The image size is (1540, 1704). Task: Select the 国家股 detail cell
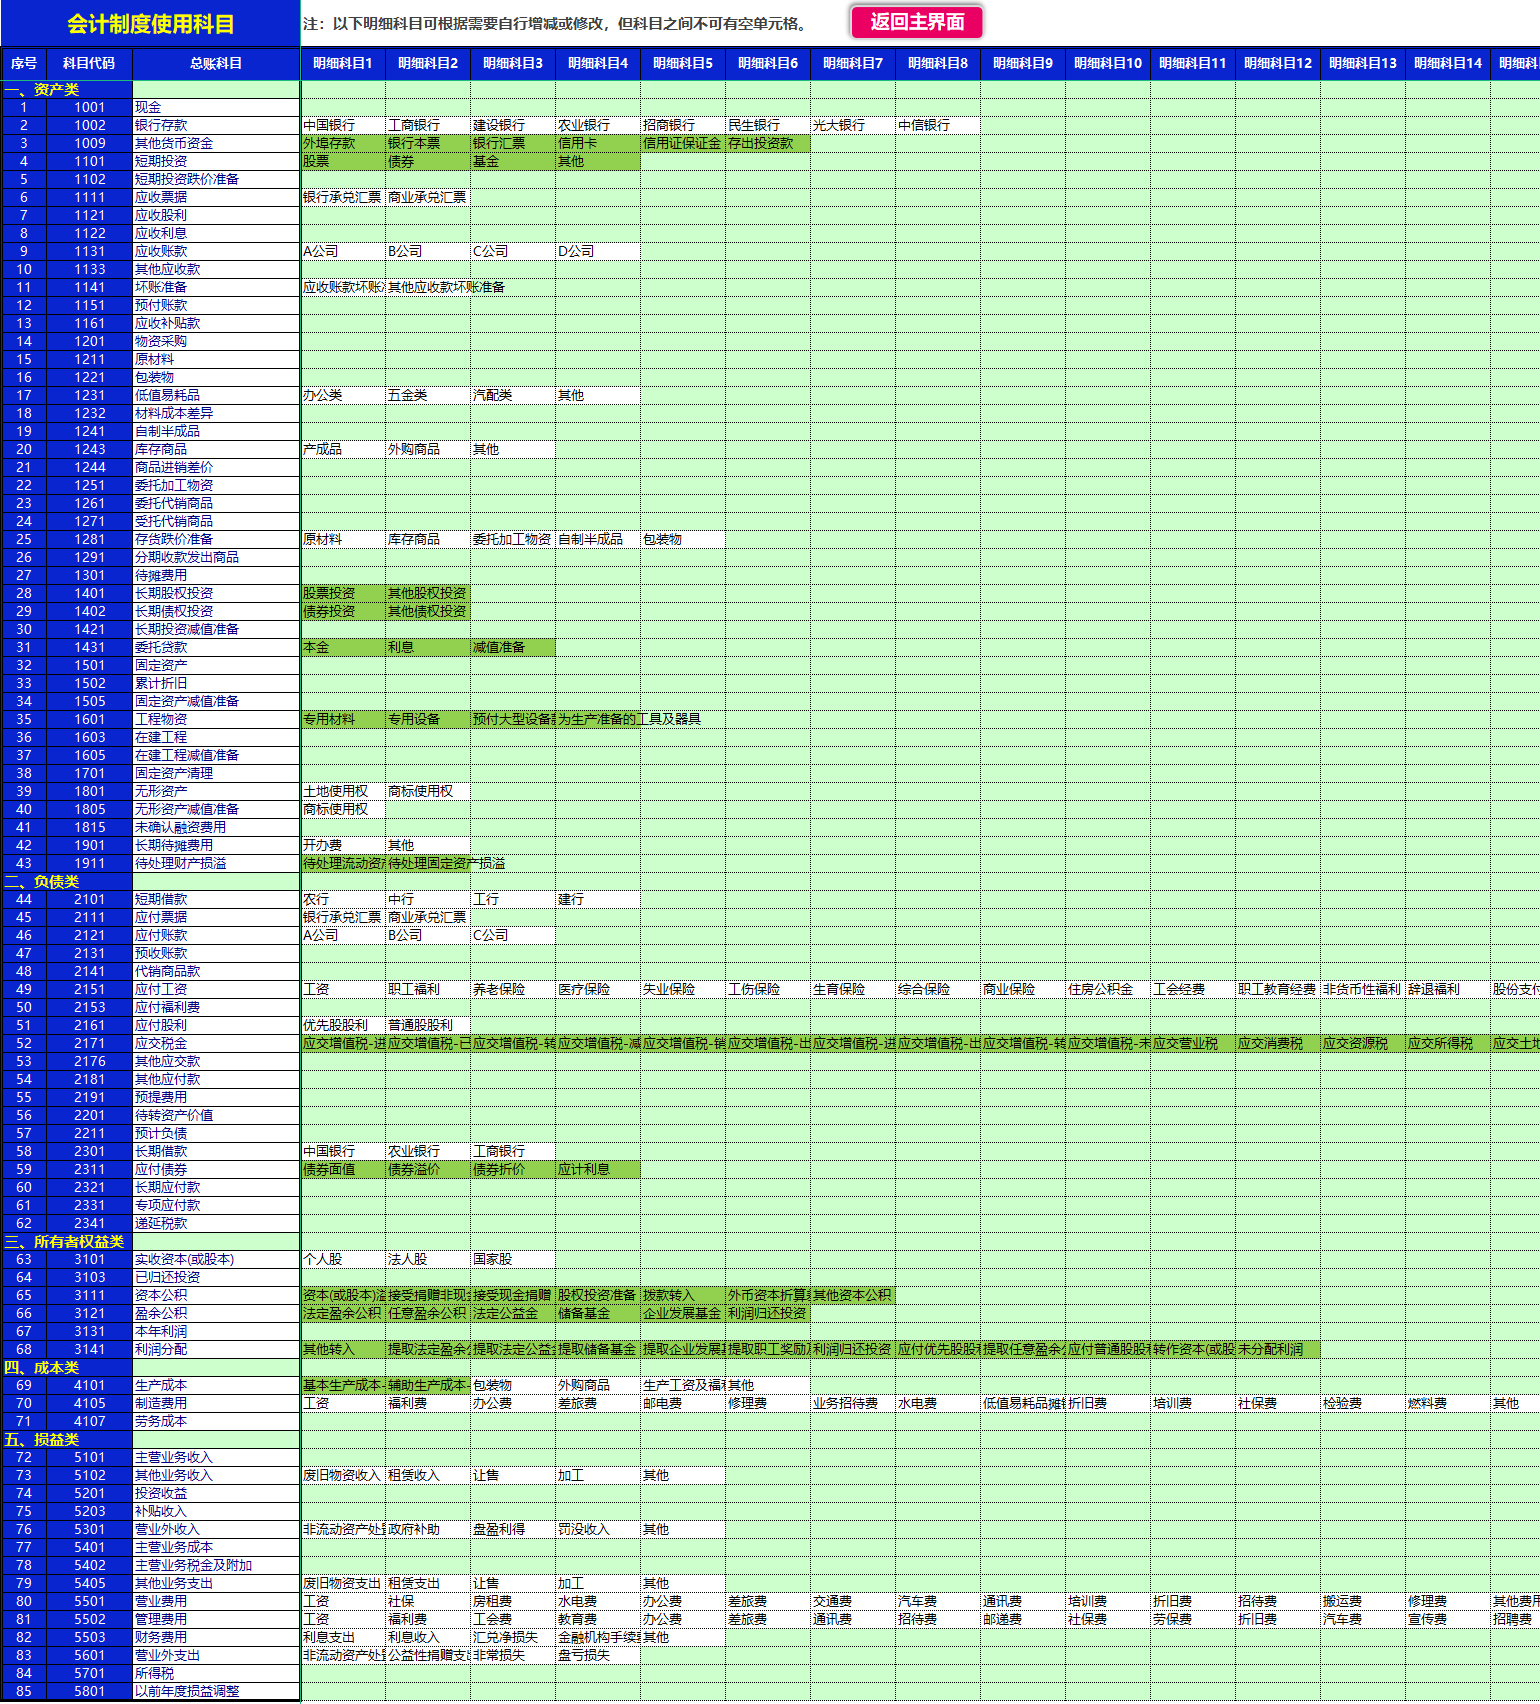point(513,1259)
